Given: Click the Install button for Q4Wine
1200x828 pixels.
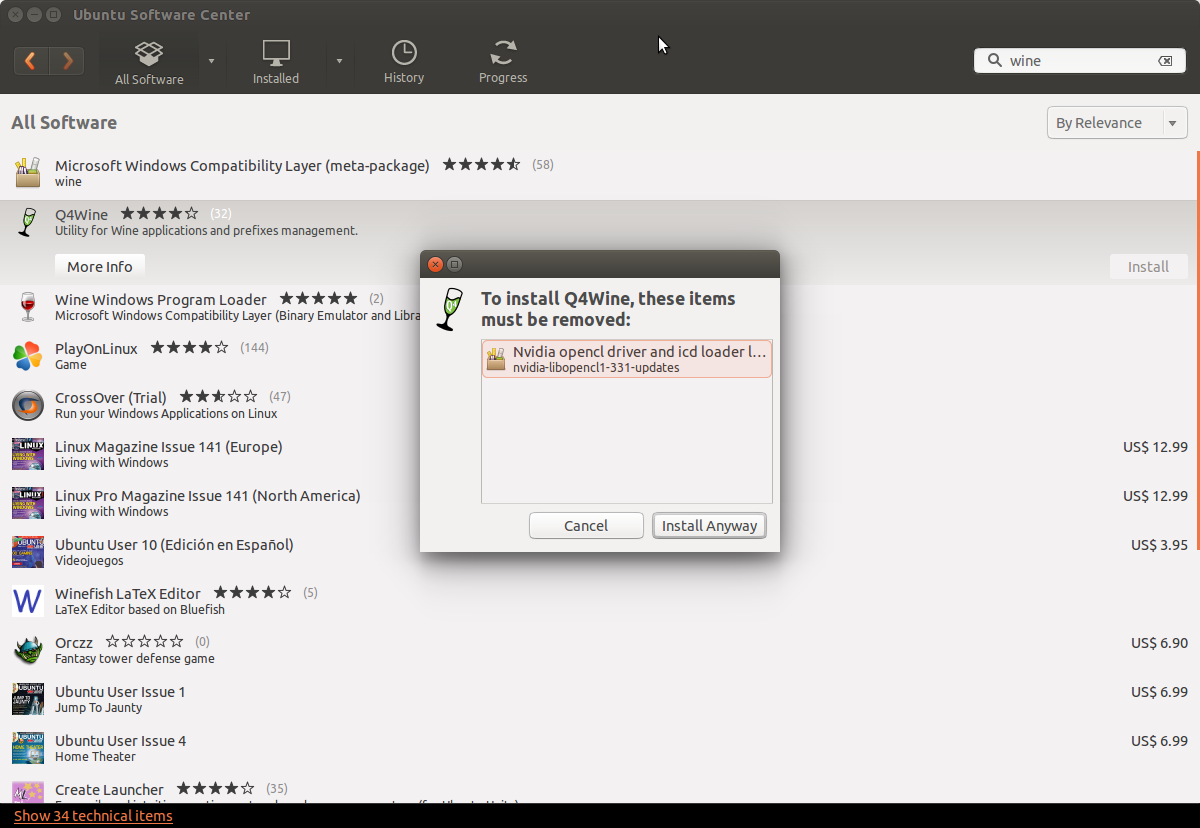Looking at the screenshot, I should tap(1148, 267).
